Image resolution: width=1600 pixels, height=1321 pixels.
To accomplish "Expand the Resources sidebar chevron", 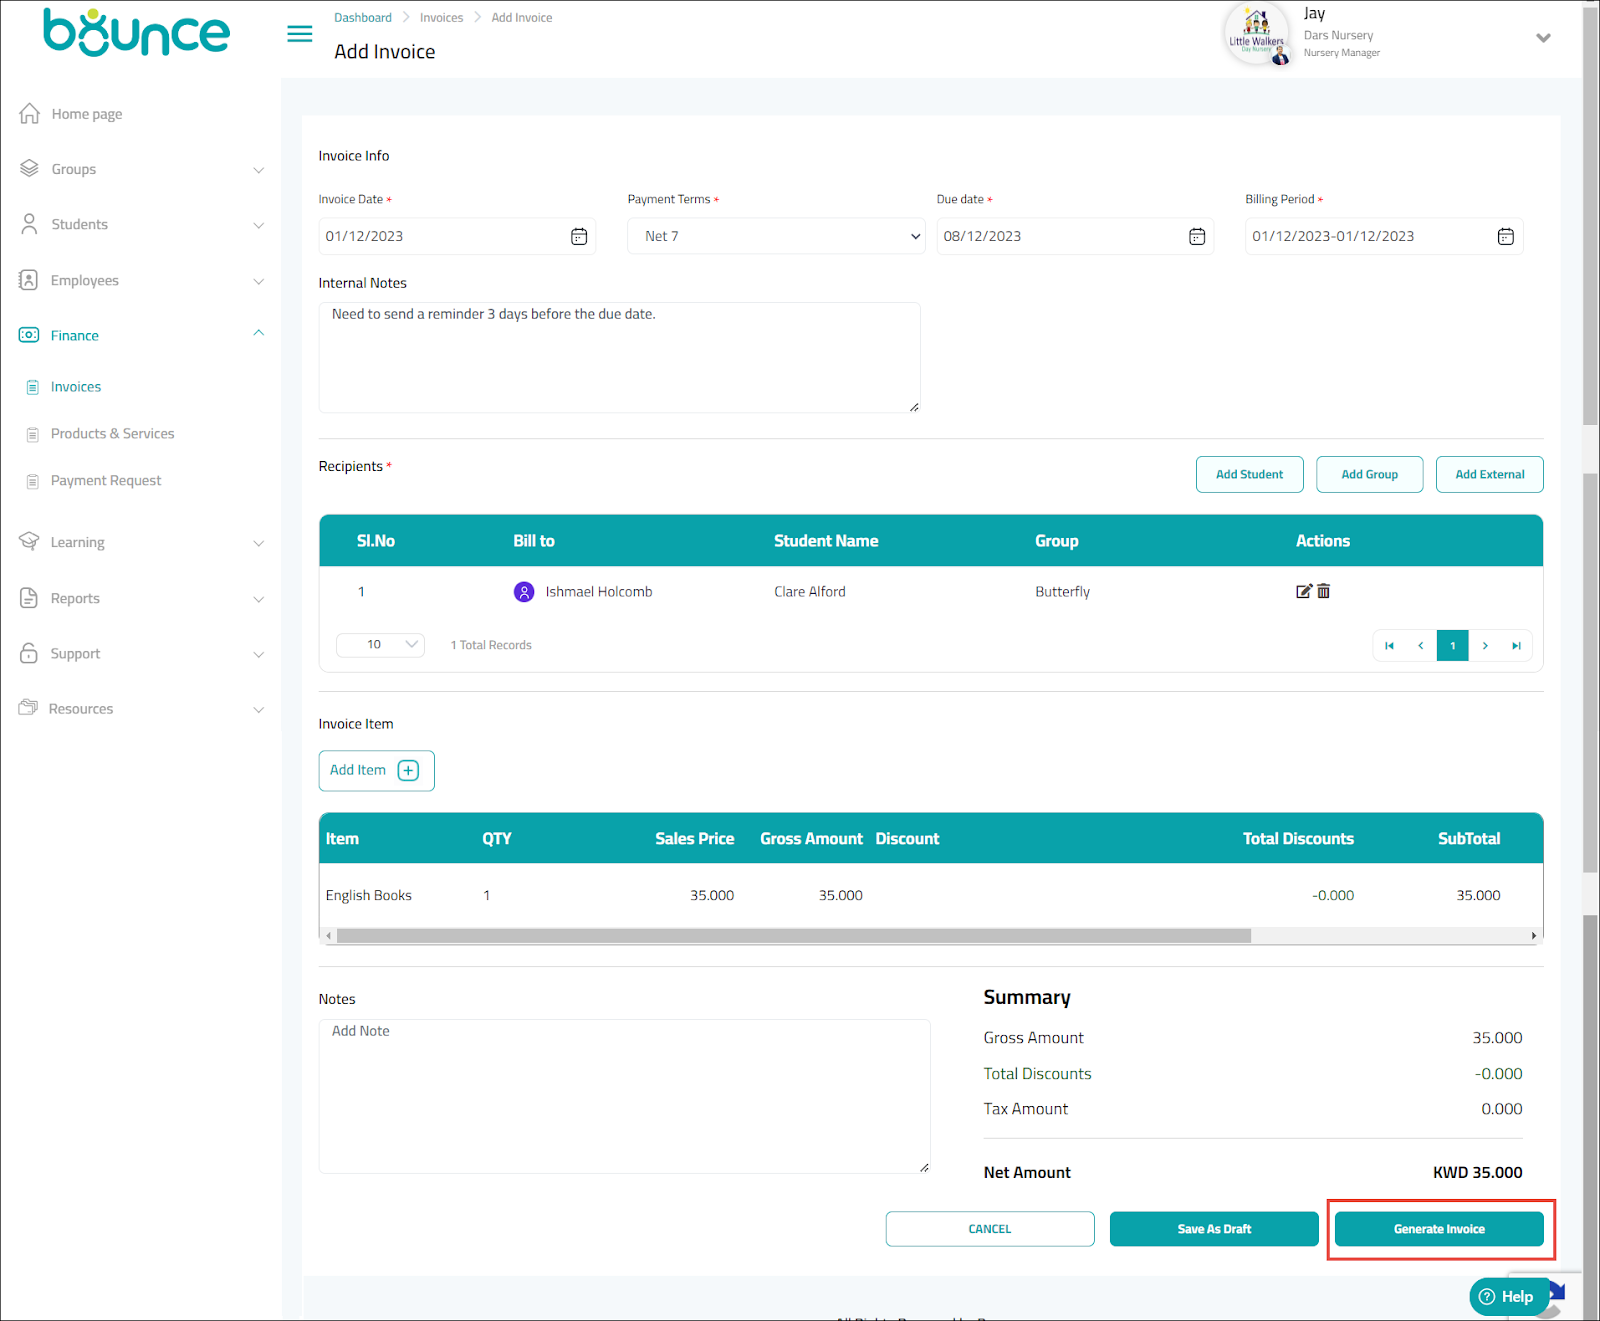I will tap(259, 709).
